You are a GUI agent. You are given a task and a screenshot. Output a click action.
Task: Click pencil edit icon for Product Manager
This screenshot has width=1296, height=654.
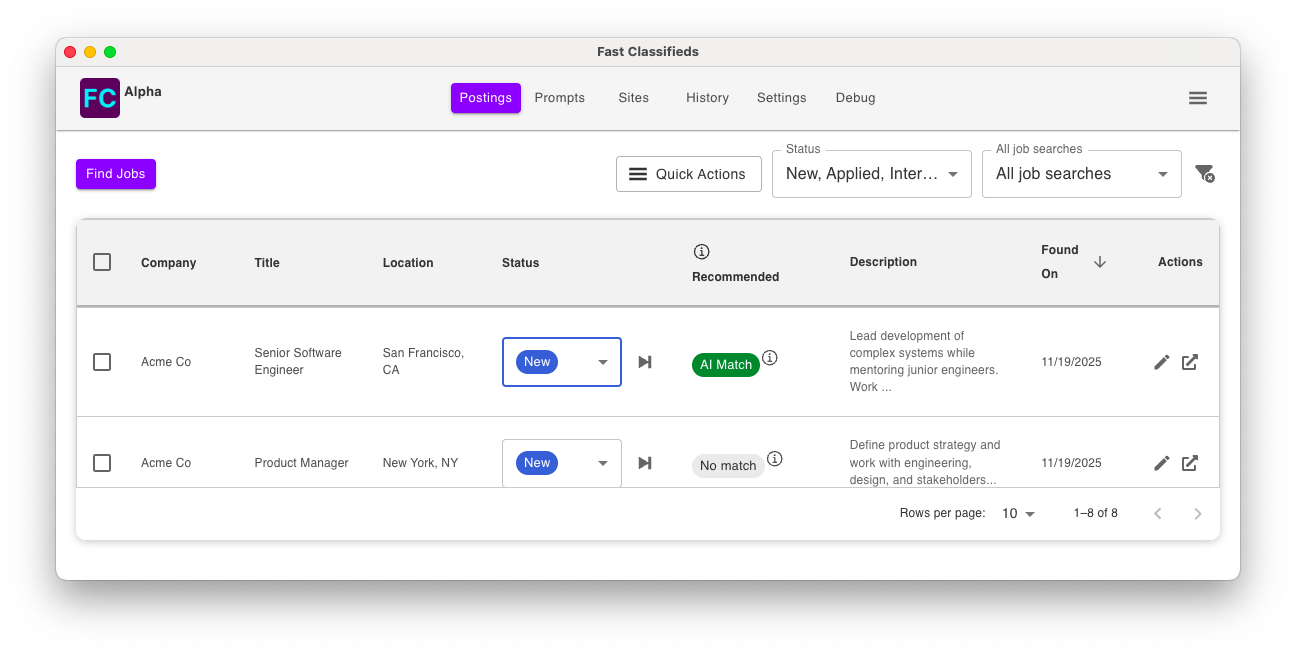(1161, 463)
